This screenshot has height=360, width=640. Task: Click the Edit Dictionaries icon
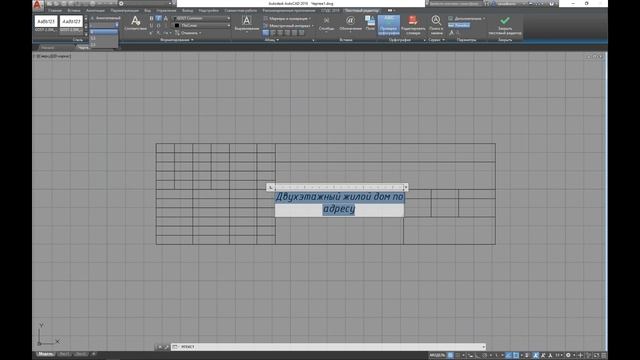coord(413,20)
